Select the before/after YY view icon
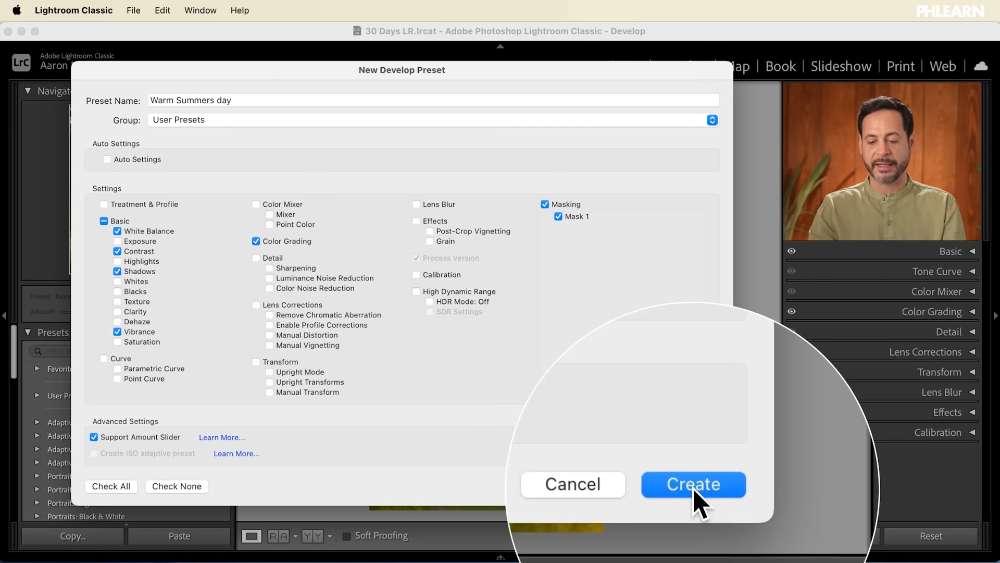 312,536
